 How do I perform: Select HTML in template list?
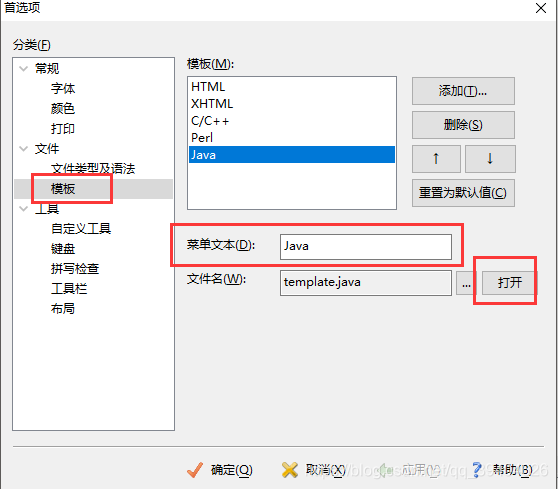point(292,86)
